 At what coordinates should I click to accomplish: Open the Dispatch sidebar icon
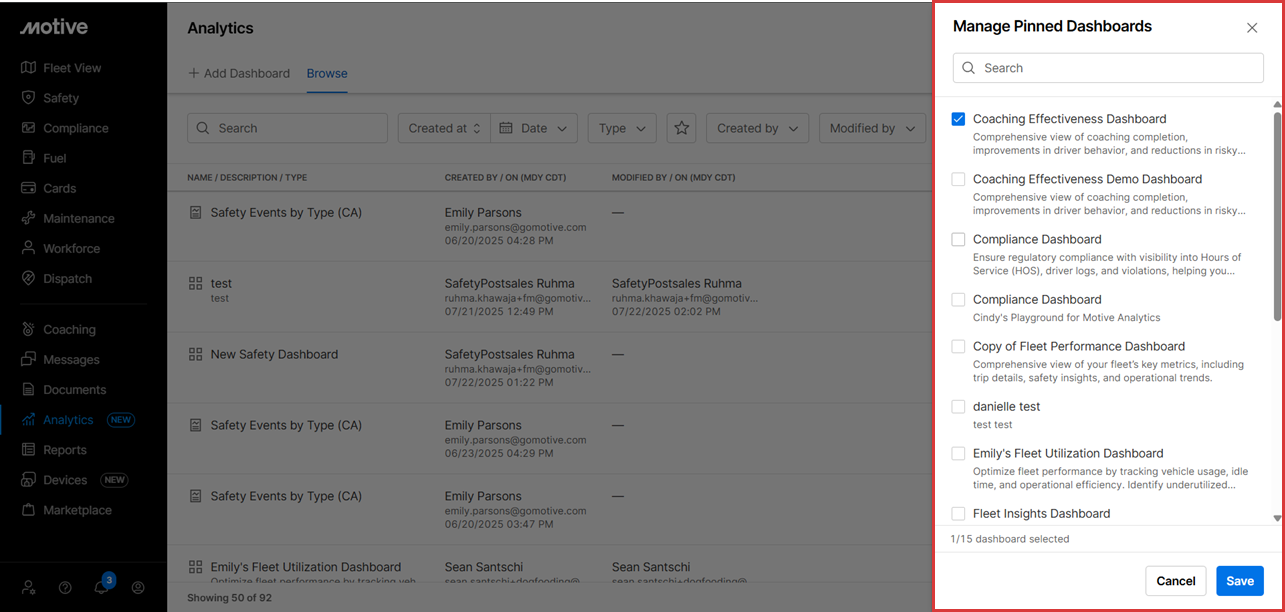click(x=28, y=279)
